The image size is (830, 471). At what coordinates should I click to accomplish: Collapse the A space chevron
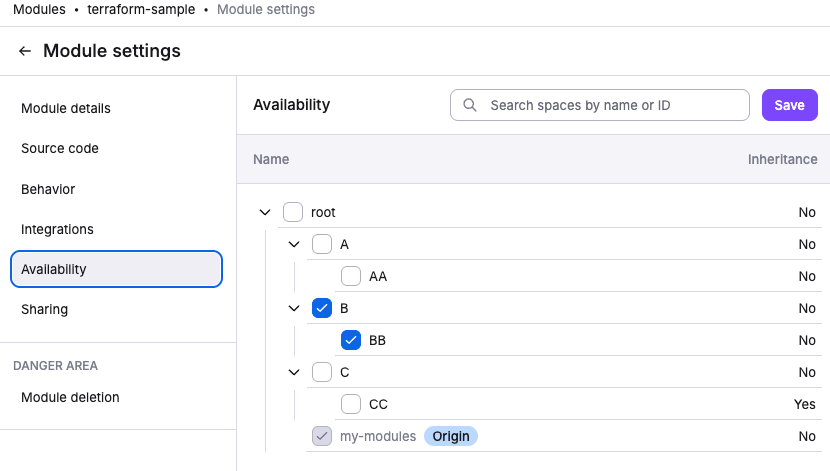coord(294,244)
